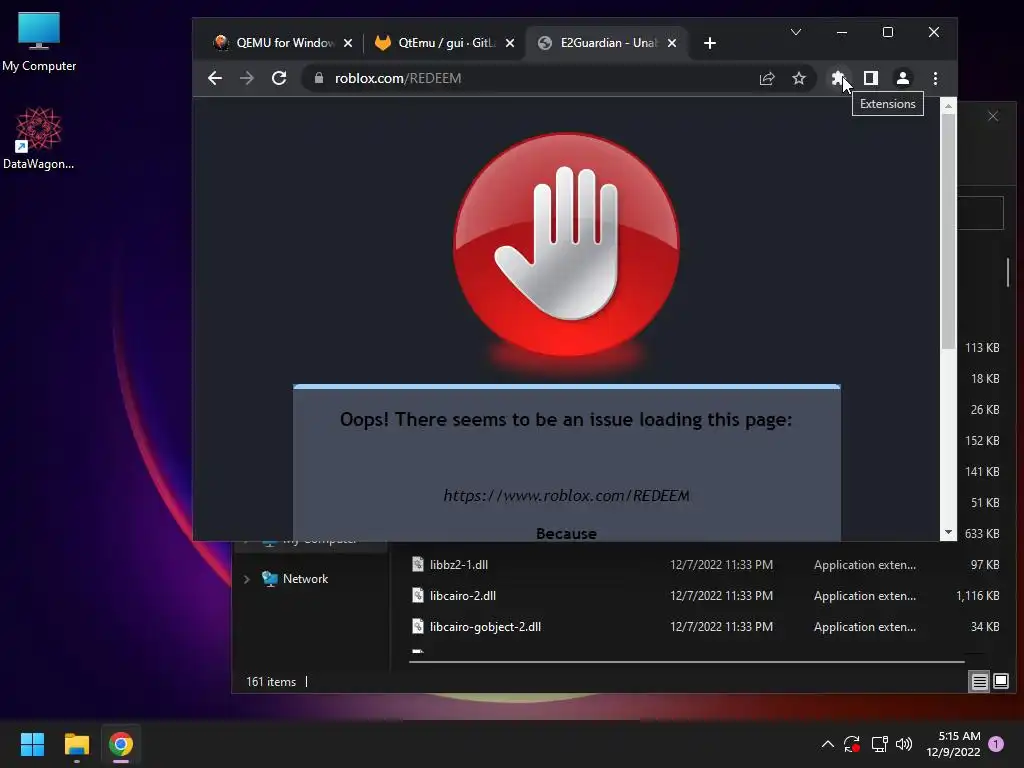Open the Windows Start menu
The image size is (1024, 768).
(x=32, y=744)
